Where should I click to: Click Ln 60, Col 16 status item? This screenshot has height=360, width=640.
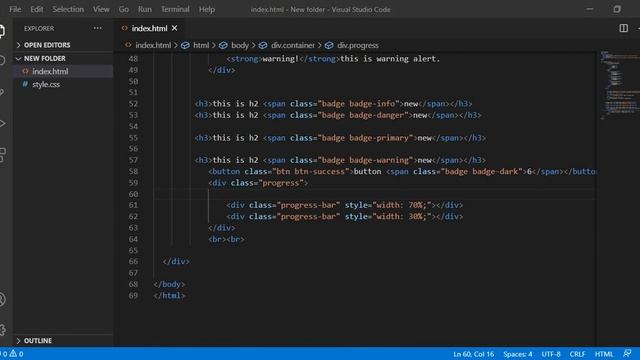click(x=473, y=354)
